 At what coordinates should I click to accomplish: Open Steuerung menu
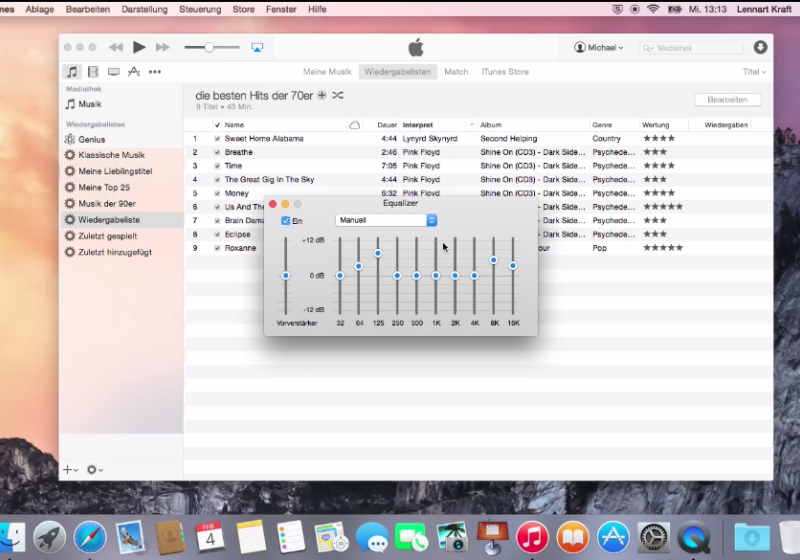tap(200, 9)
